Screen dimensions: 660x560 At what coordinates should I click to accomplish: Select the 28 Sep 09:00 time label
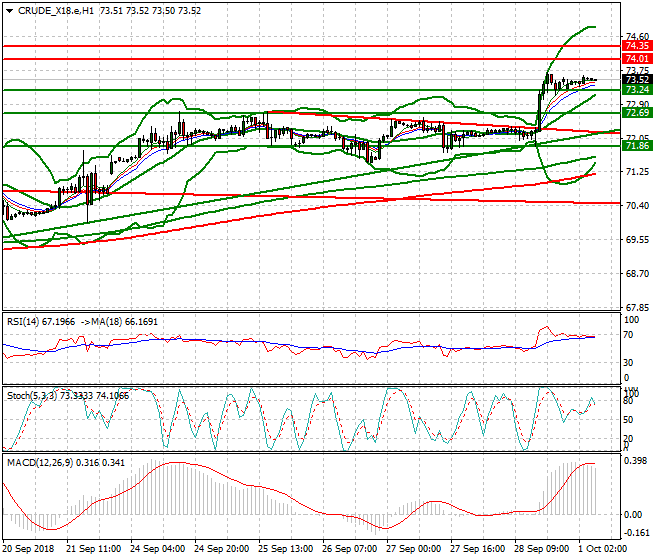coord(541,549)
